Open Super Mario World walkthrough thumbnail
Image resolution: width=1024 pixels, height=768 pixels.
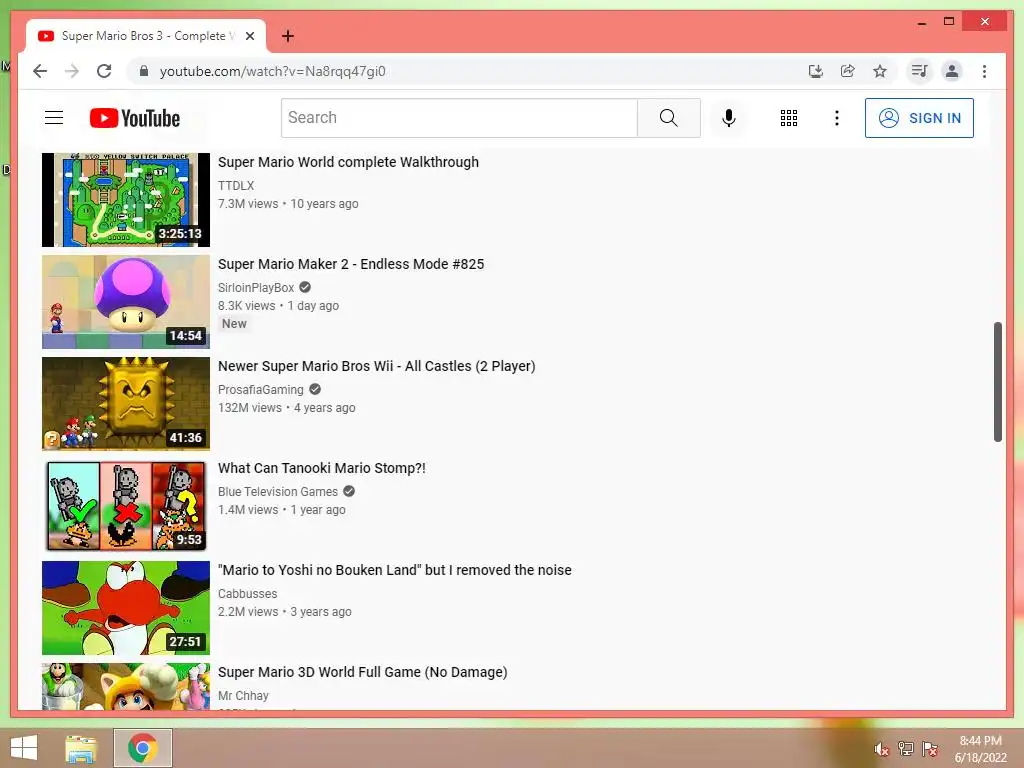pos(126,200)
